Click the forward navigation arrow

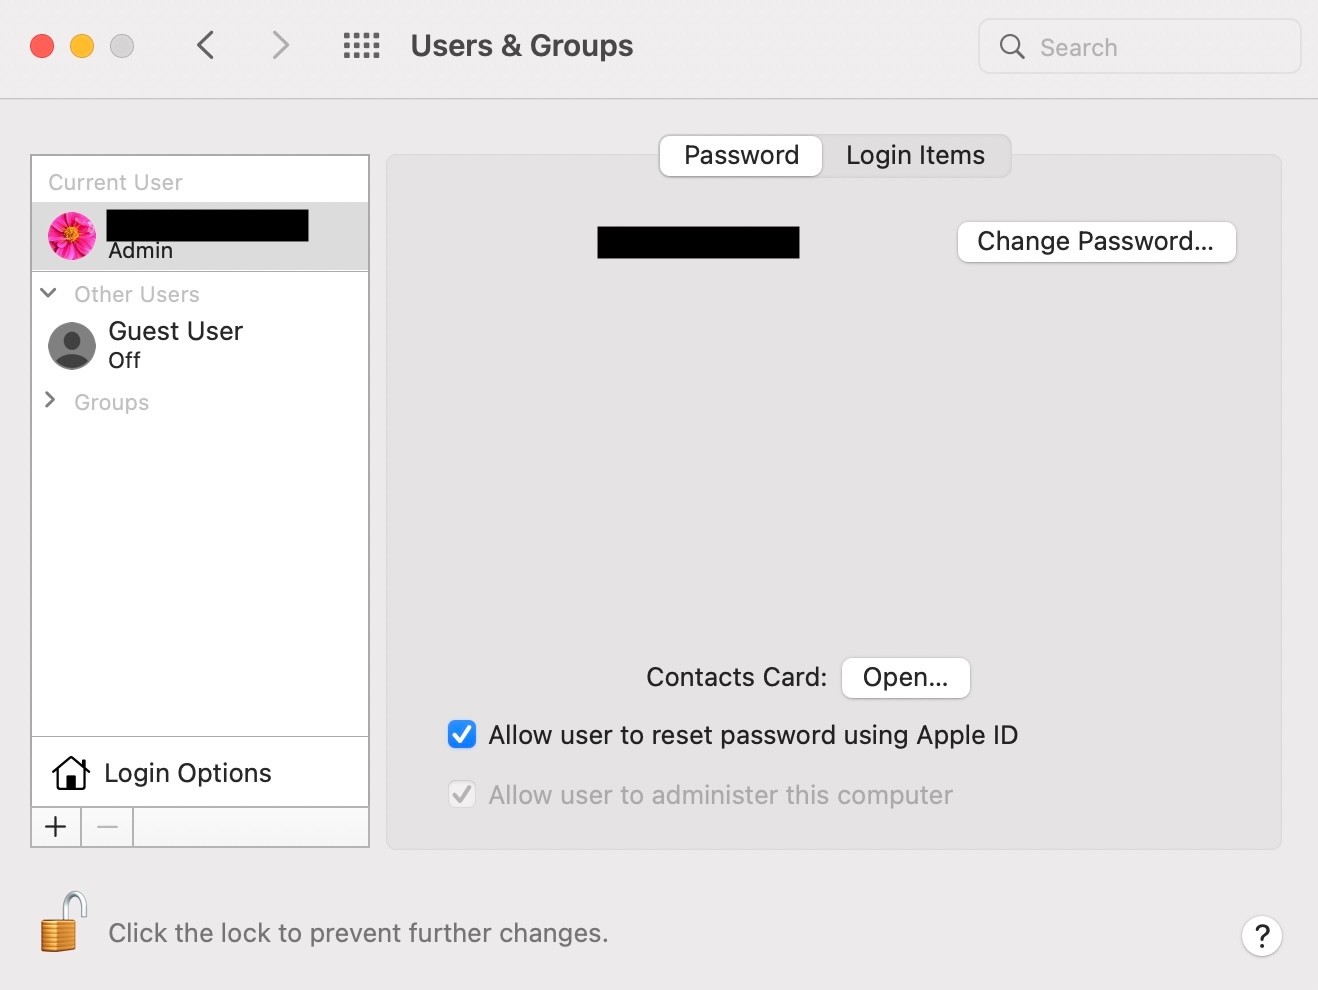click(x=281, y=45)
